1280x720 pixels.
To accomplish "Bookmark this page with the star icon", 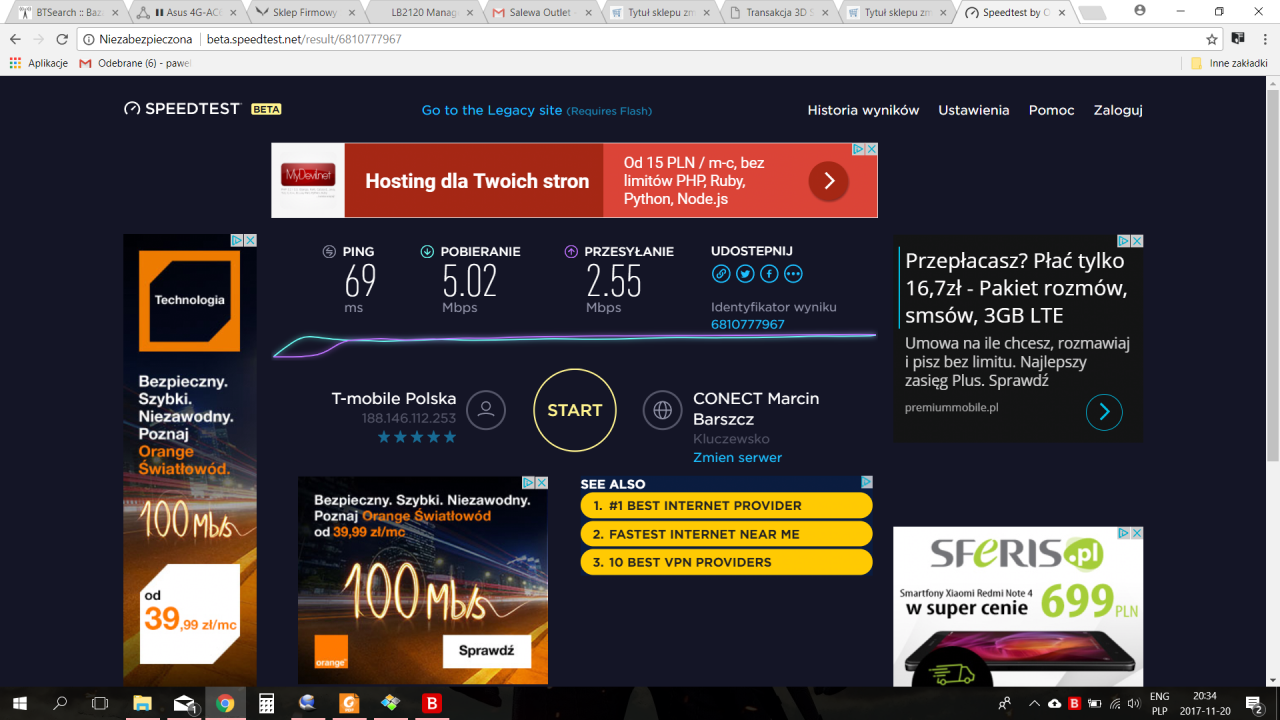I will pos(1212,39).
